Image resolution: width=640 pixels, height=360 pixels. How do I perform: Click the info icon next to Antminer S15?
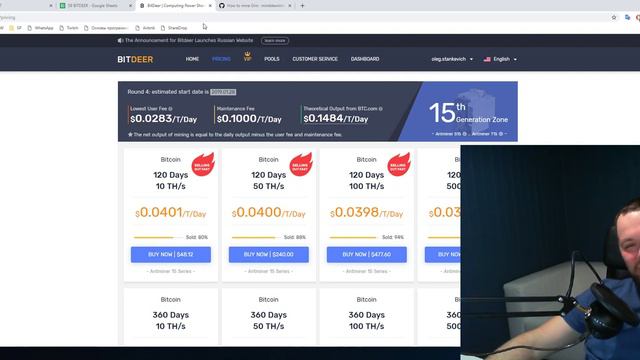pyautogui.click(x=464, y=134)
